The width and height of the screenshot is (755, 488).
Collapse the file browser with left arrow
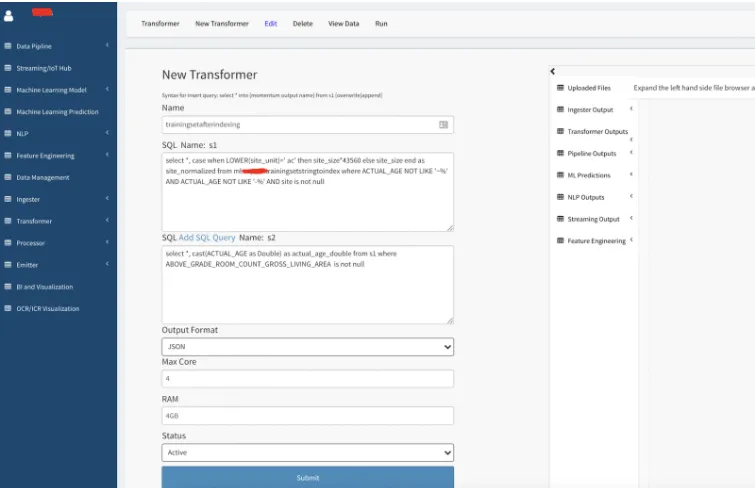coord(552,71)
